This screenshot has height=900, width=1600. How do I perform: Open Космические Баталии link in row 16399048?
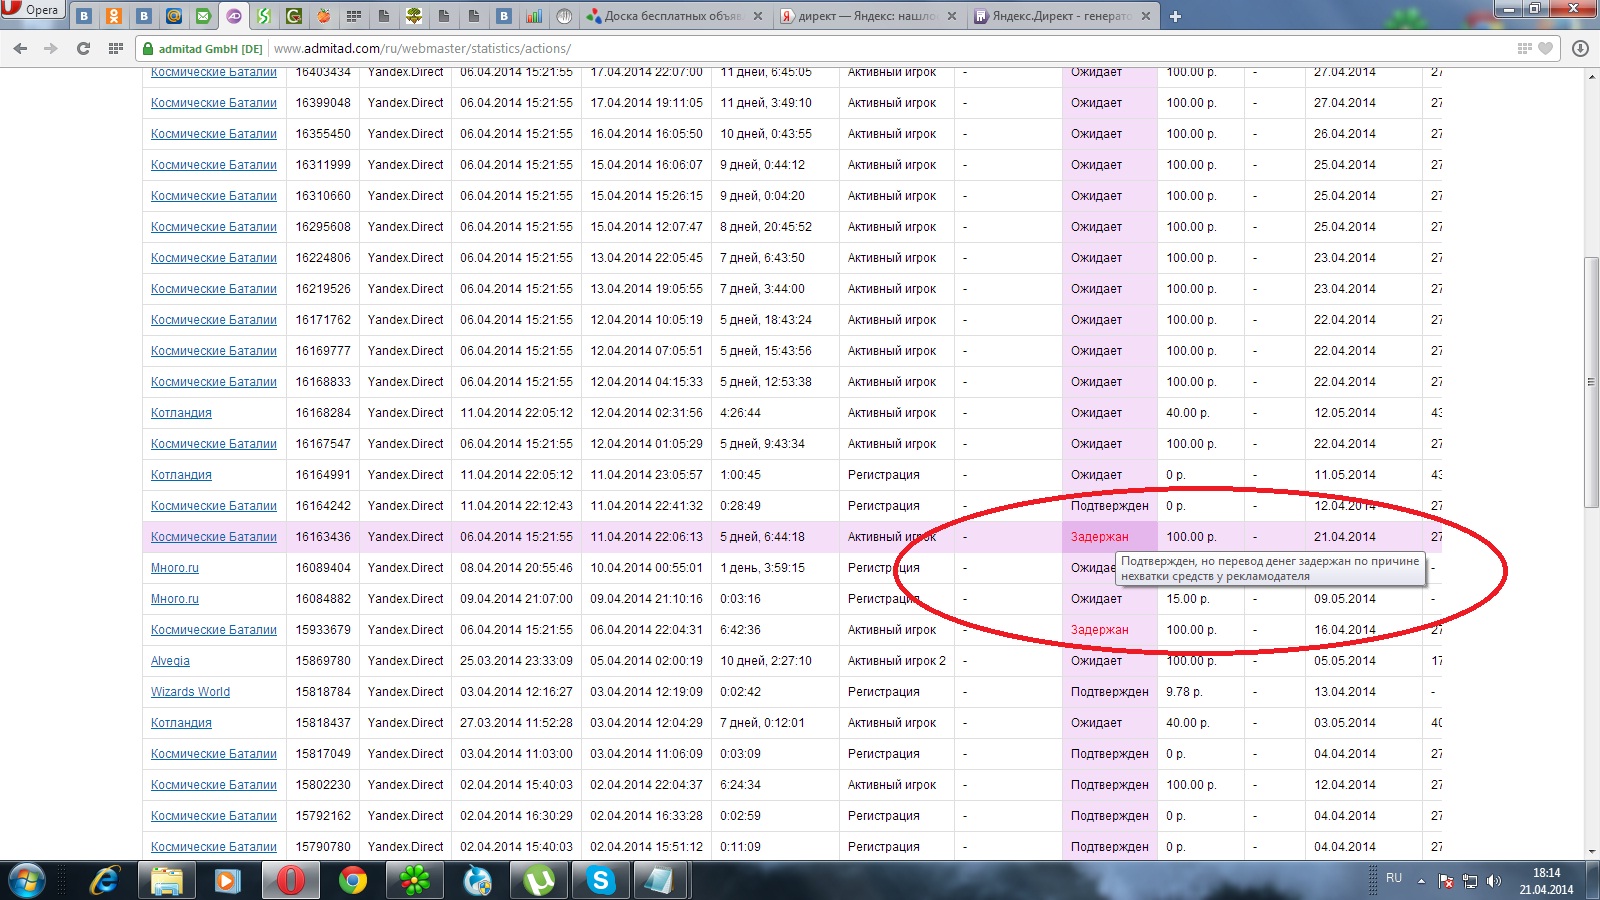214,103
